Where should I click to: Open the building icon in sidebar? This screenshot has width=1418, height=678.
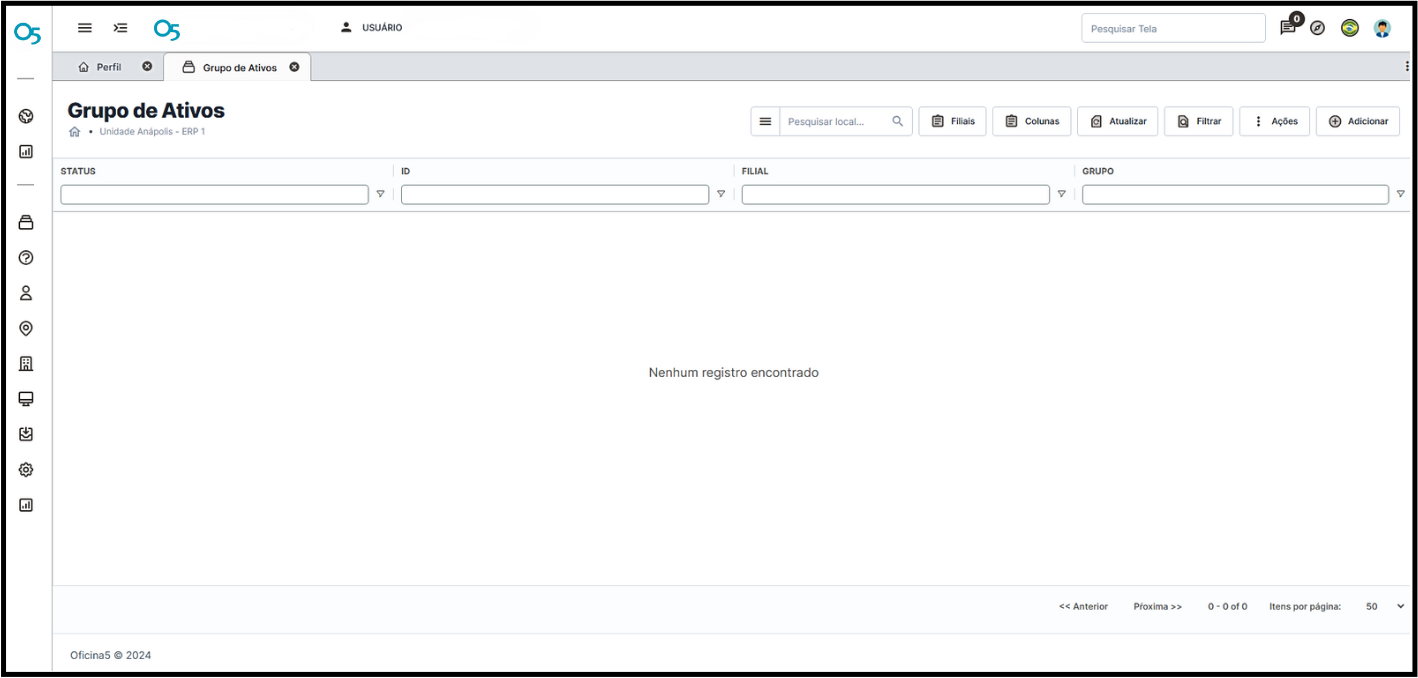(x=26, y=364)
